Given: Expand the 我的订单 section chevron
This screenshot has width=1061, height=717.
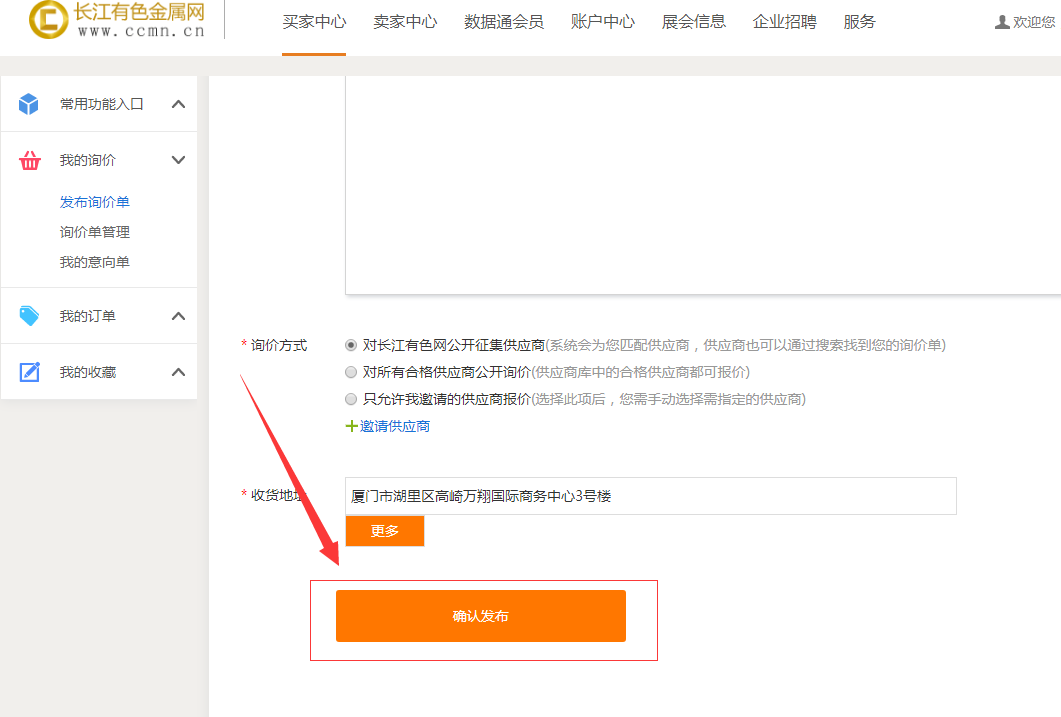Looking at the screenshot, I should tap(178, 316).
